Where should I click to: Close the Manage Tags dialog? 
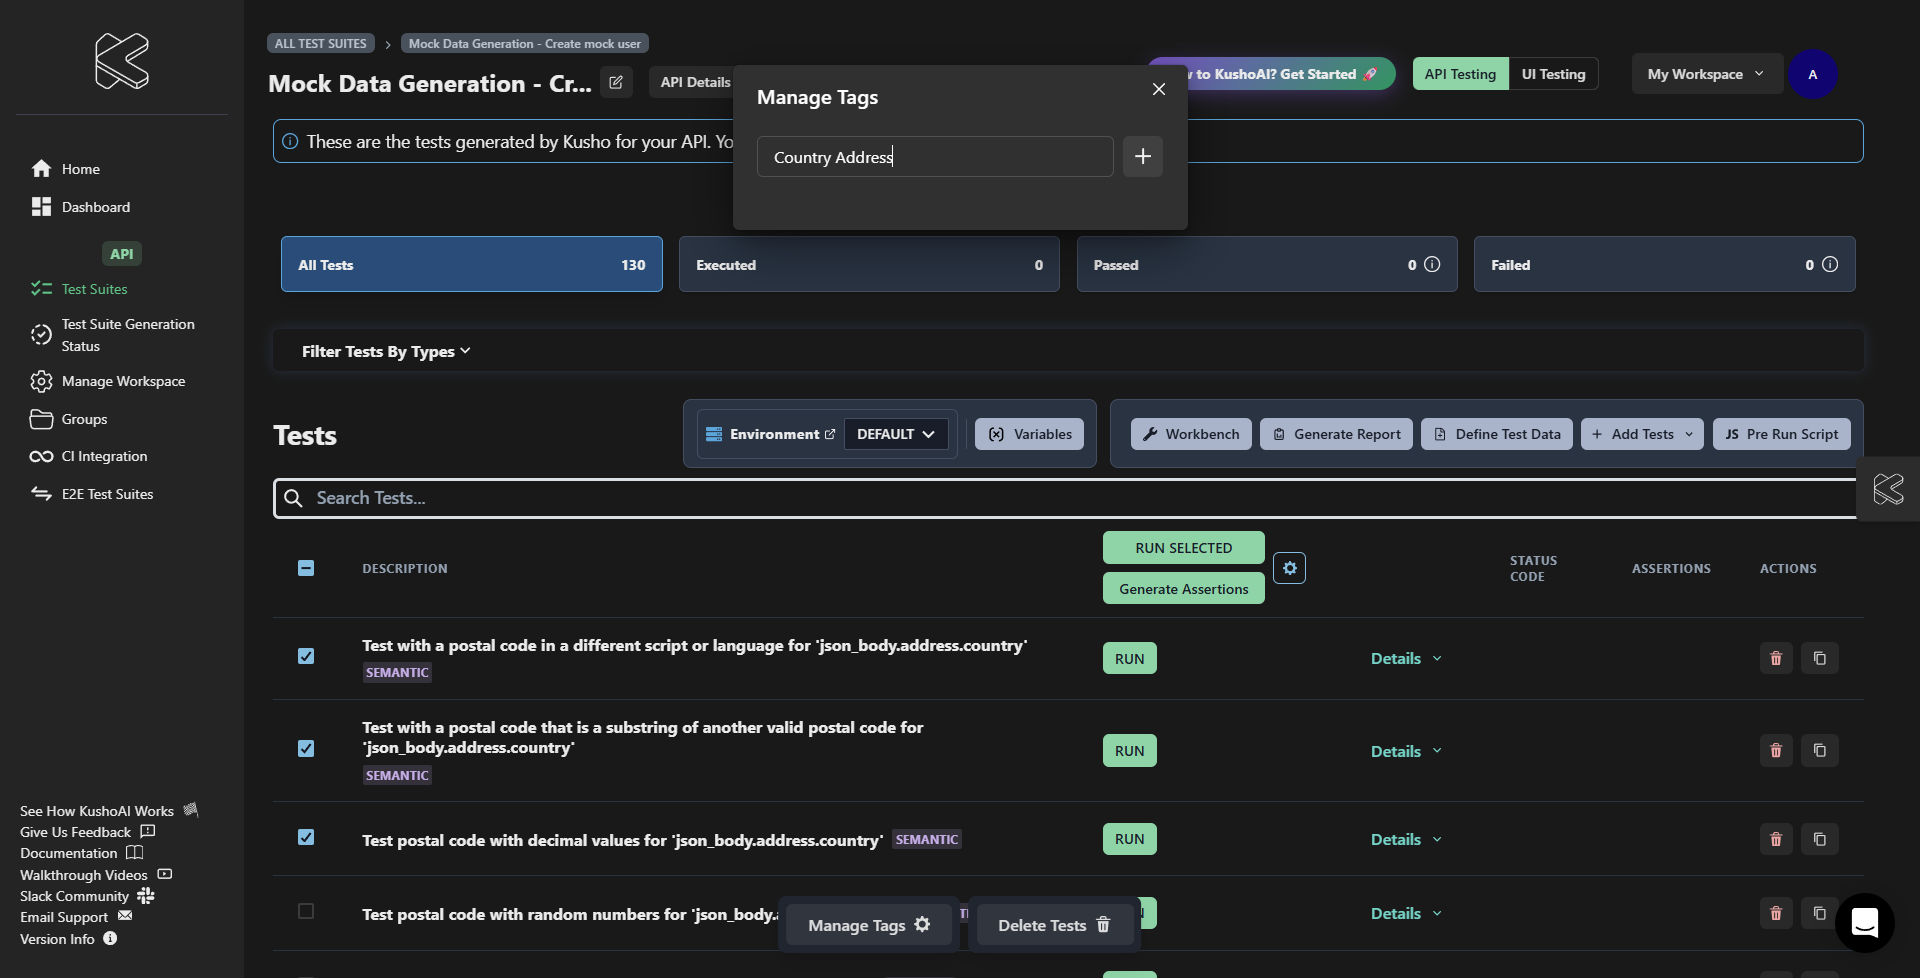1159,89
